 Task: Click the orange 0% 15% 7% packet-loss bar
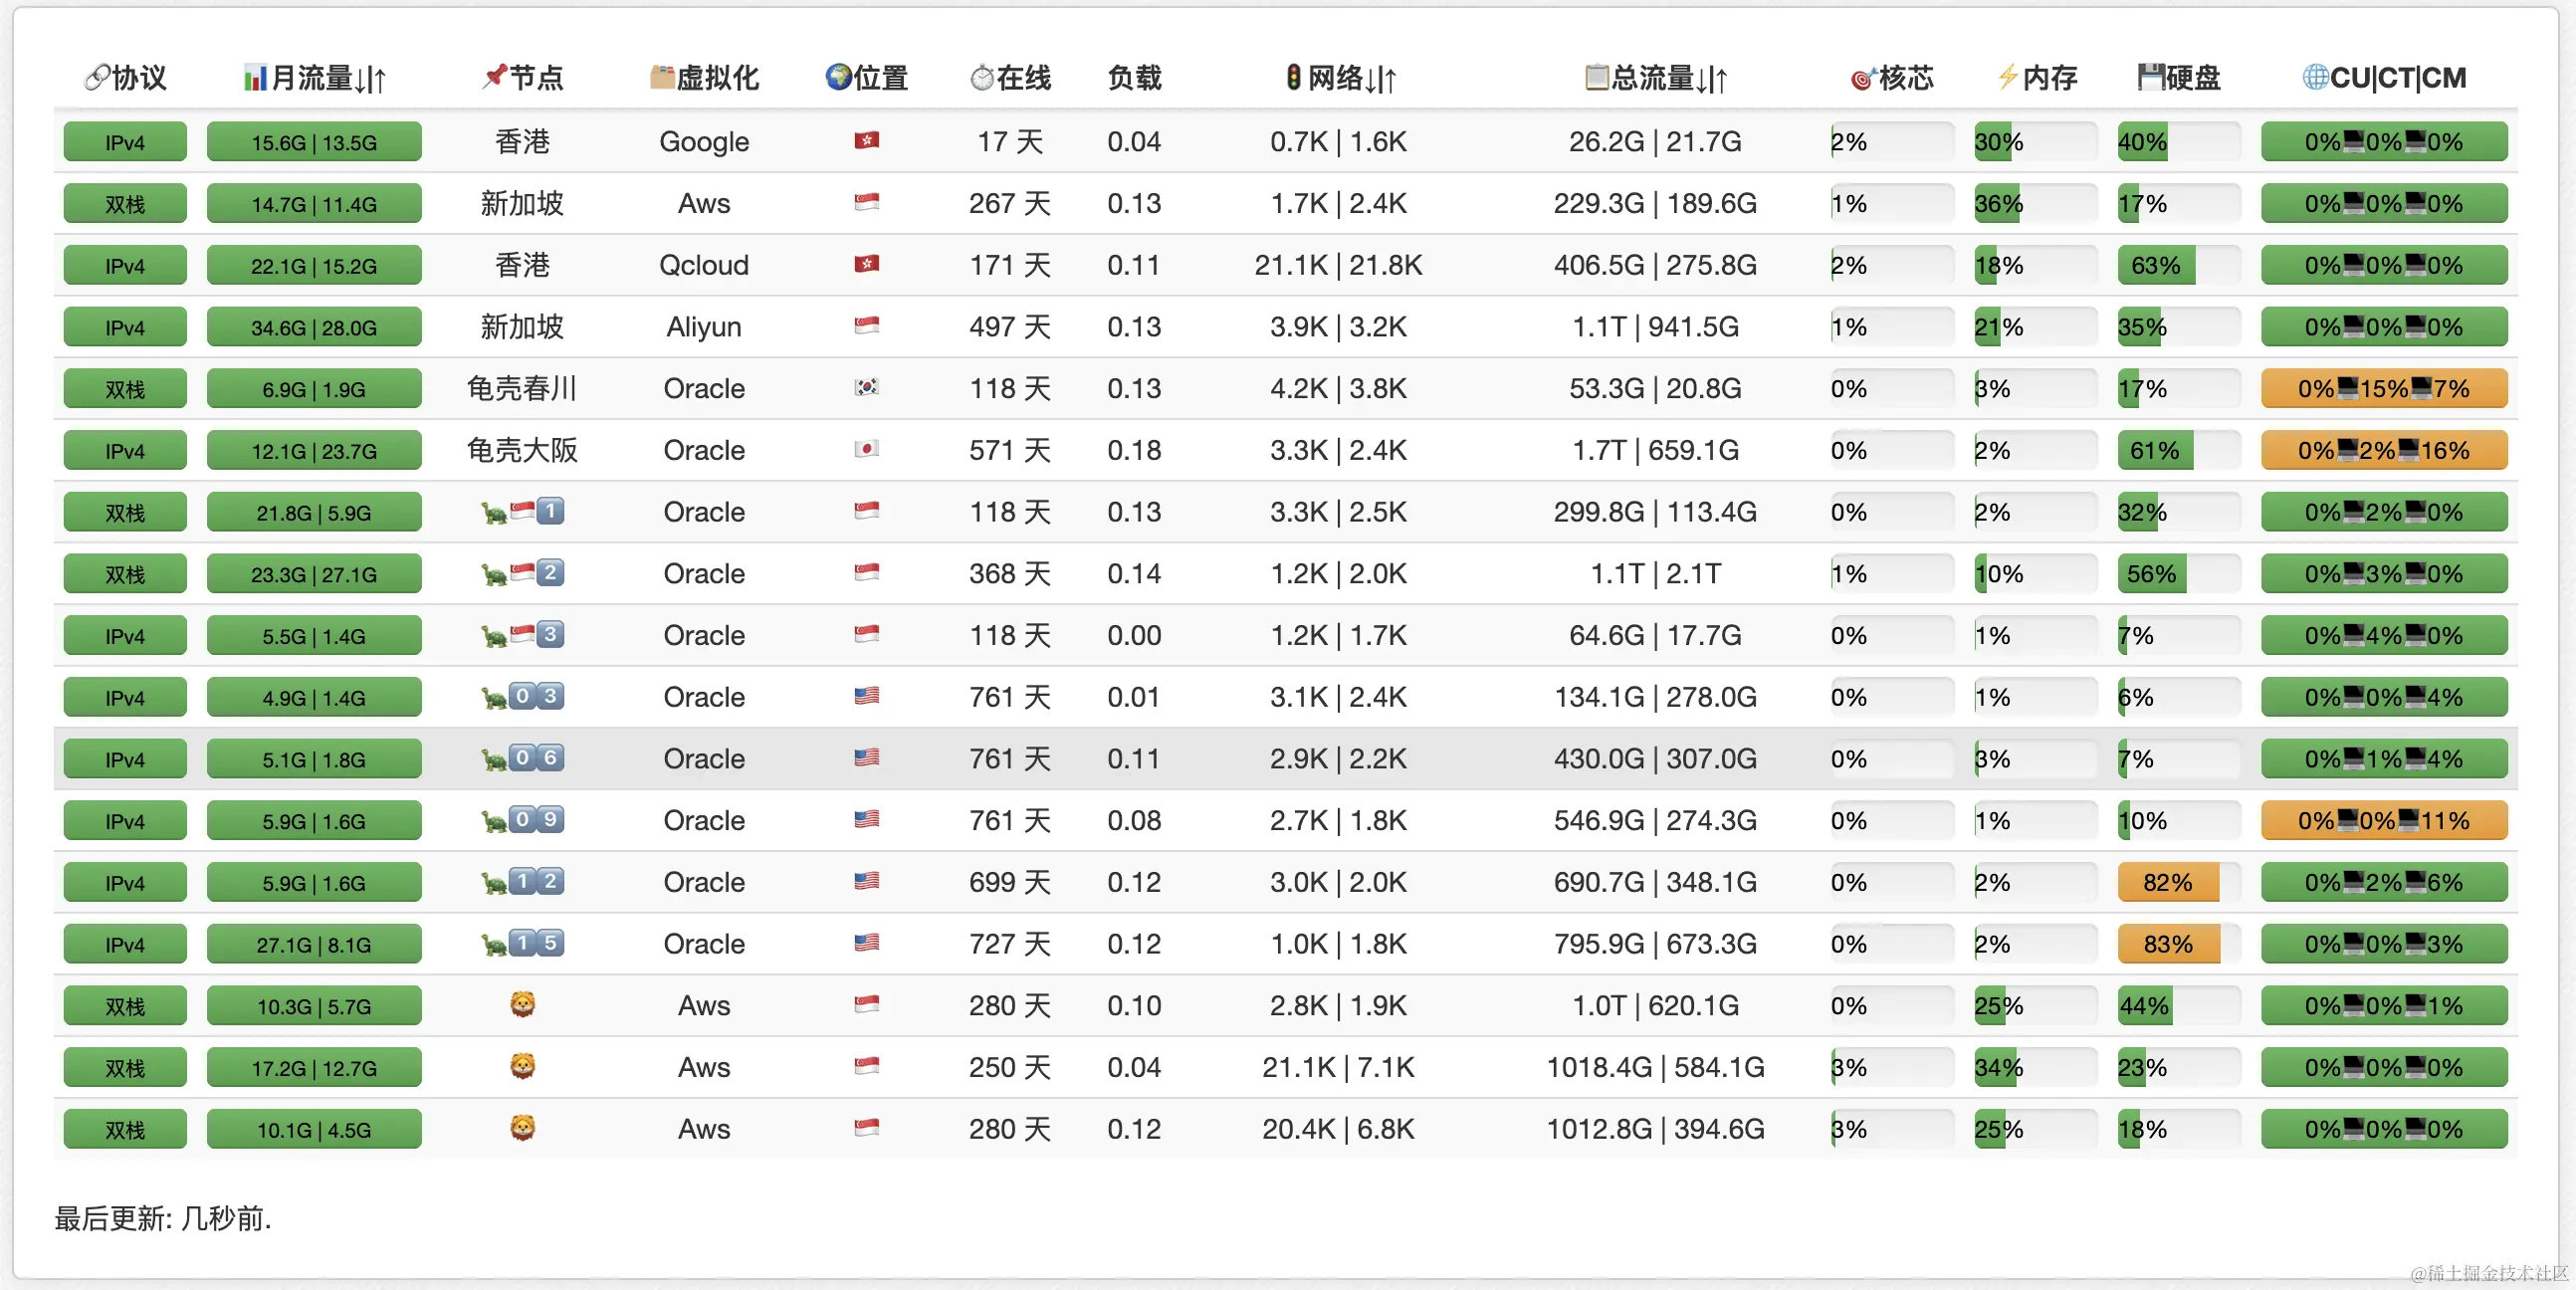[2384, 389]
